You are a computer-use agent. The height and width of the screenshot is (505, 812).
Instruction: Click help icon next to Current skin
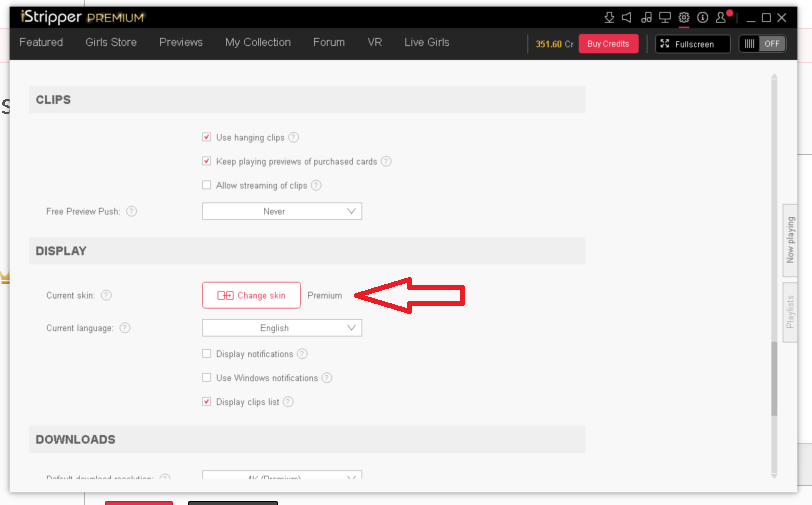[106, 295]
